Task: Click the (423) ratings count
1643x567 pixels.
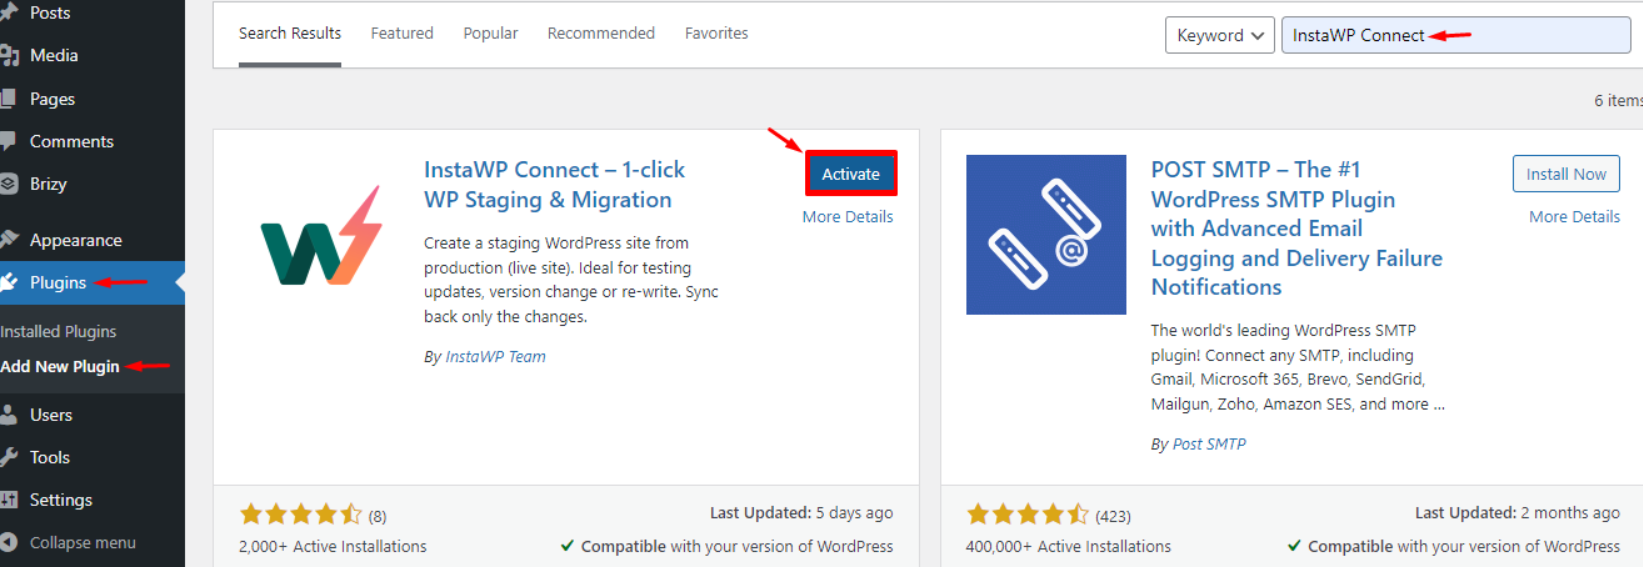Action: point(1113,516)
